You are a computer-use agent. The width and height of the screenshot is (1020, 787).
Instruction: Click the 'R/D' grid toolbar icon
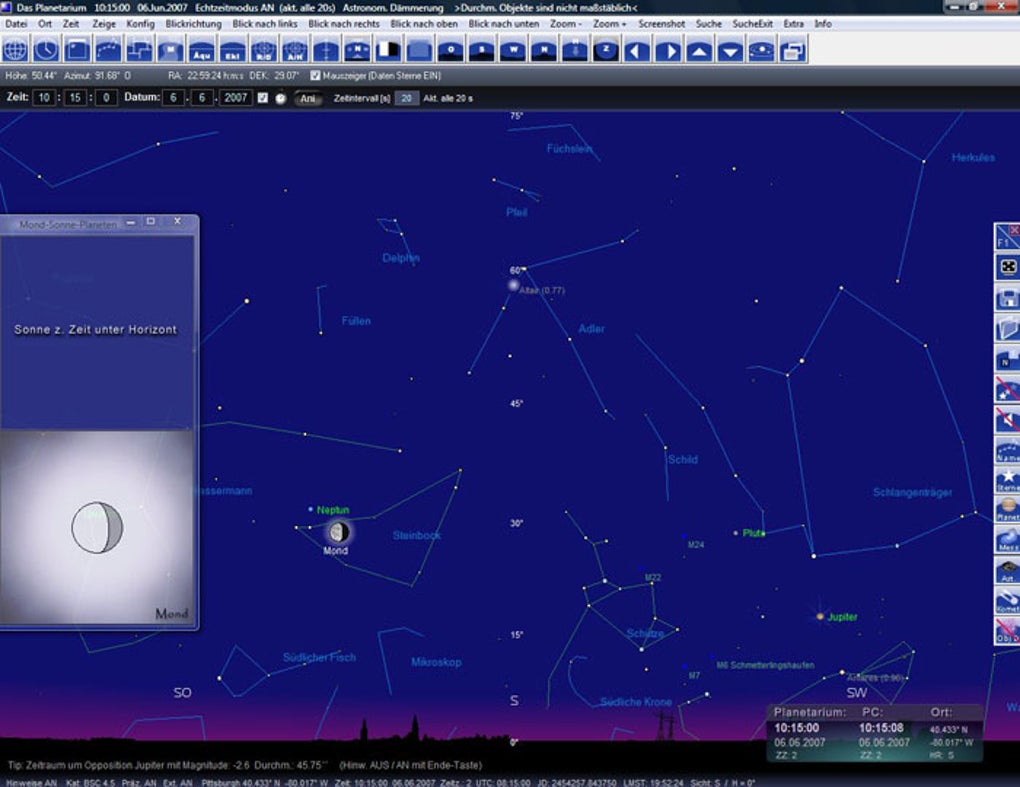click(263, 50)
